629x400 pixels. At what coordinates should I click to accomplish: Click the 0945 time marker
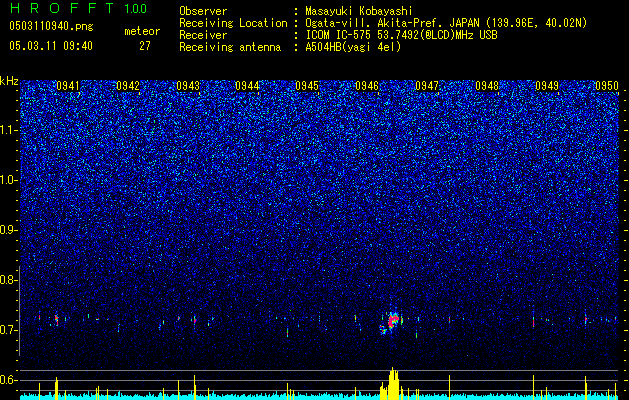click(x=307, y=86)
